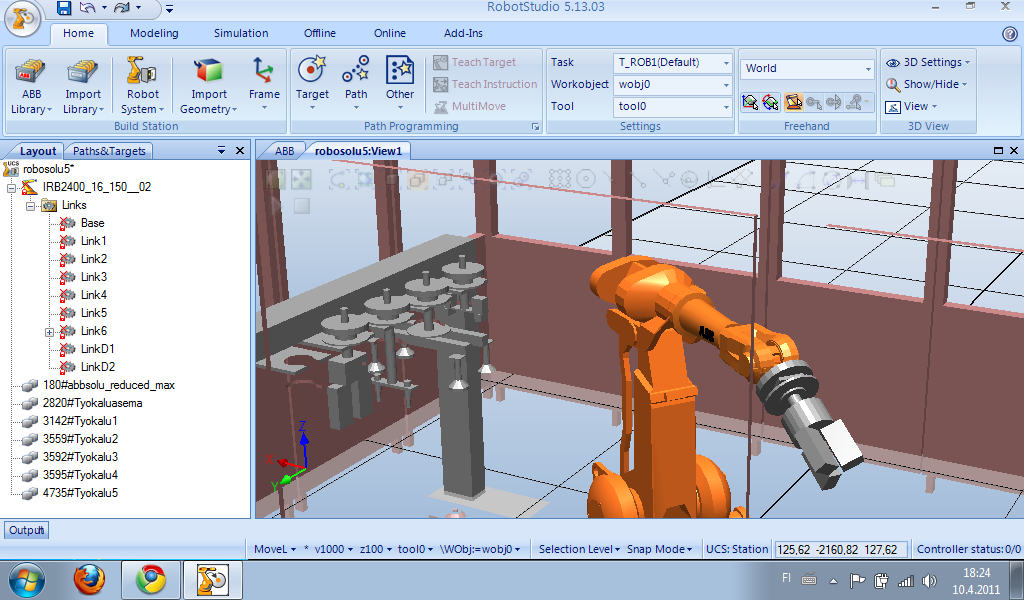Open the RobotStudio application menu button
The image size is (1024, 600).
(22, 18)
